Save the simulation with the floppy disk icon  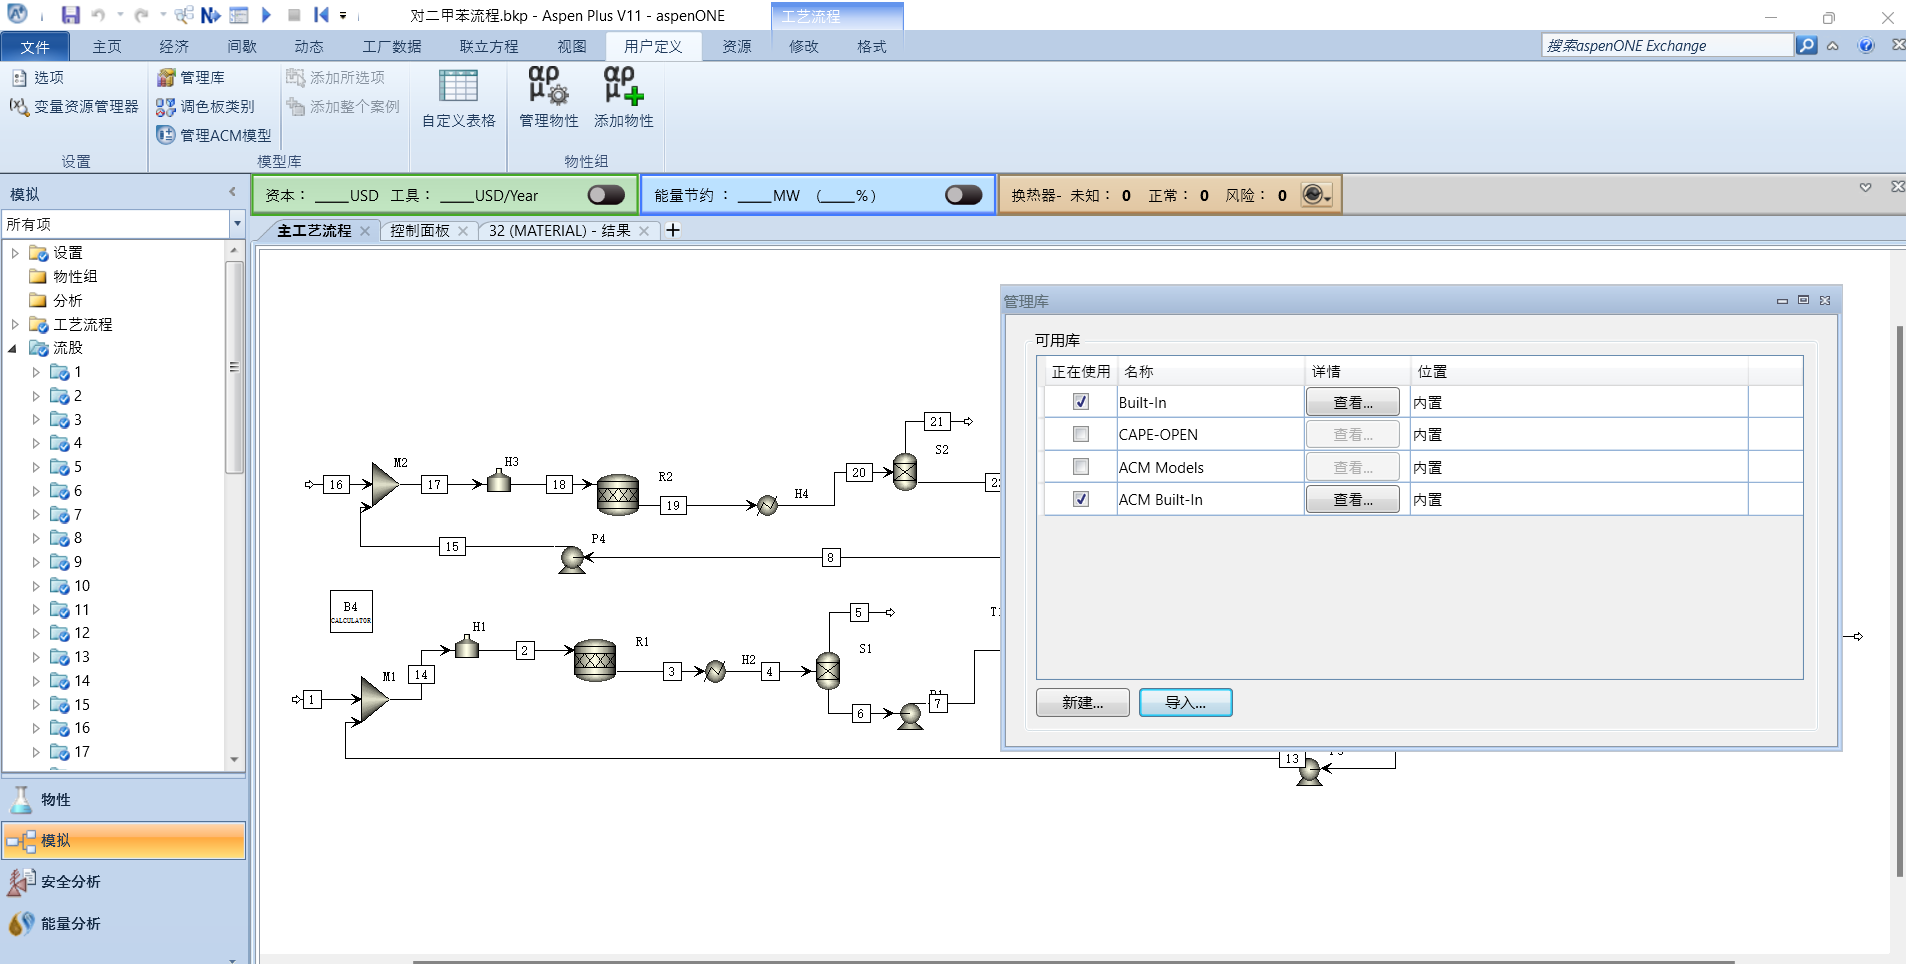click(70, 15)
